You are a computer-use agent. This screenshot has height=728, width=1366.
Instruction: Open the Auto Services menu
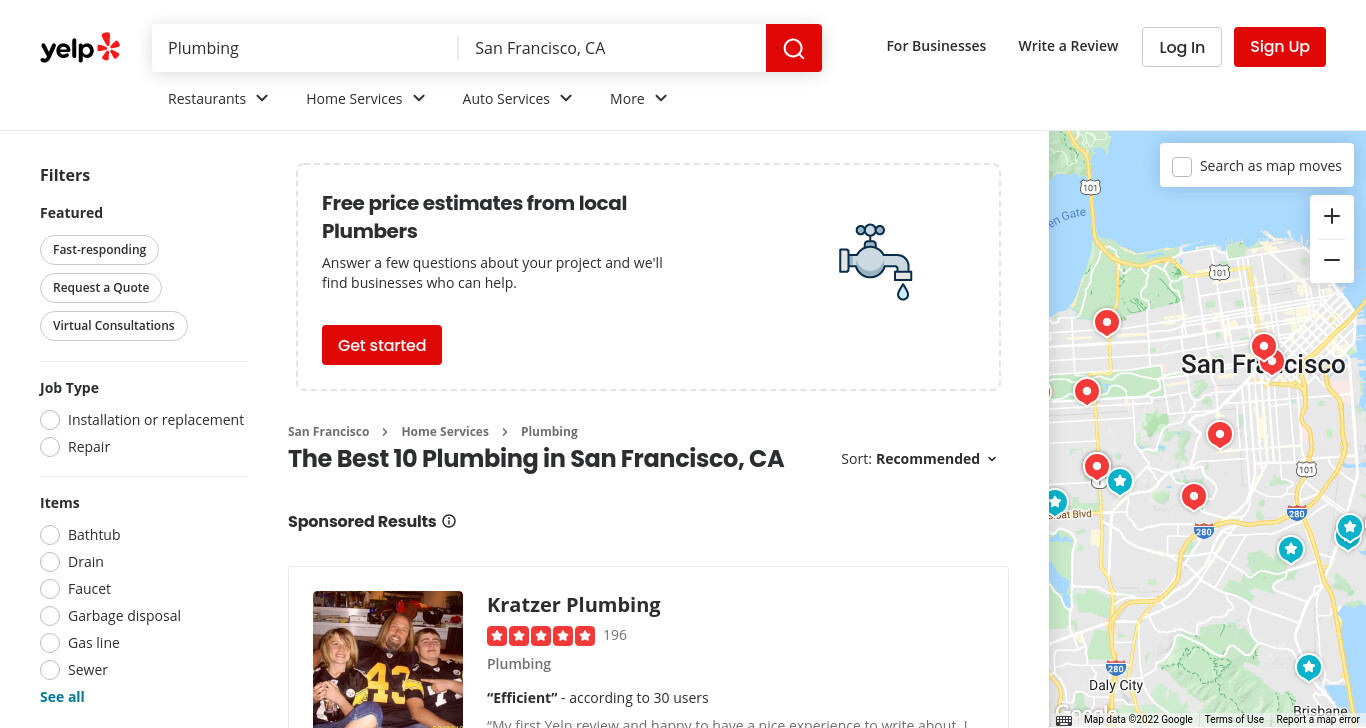click(518, 98)
